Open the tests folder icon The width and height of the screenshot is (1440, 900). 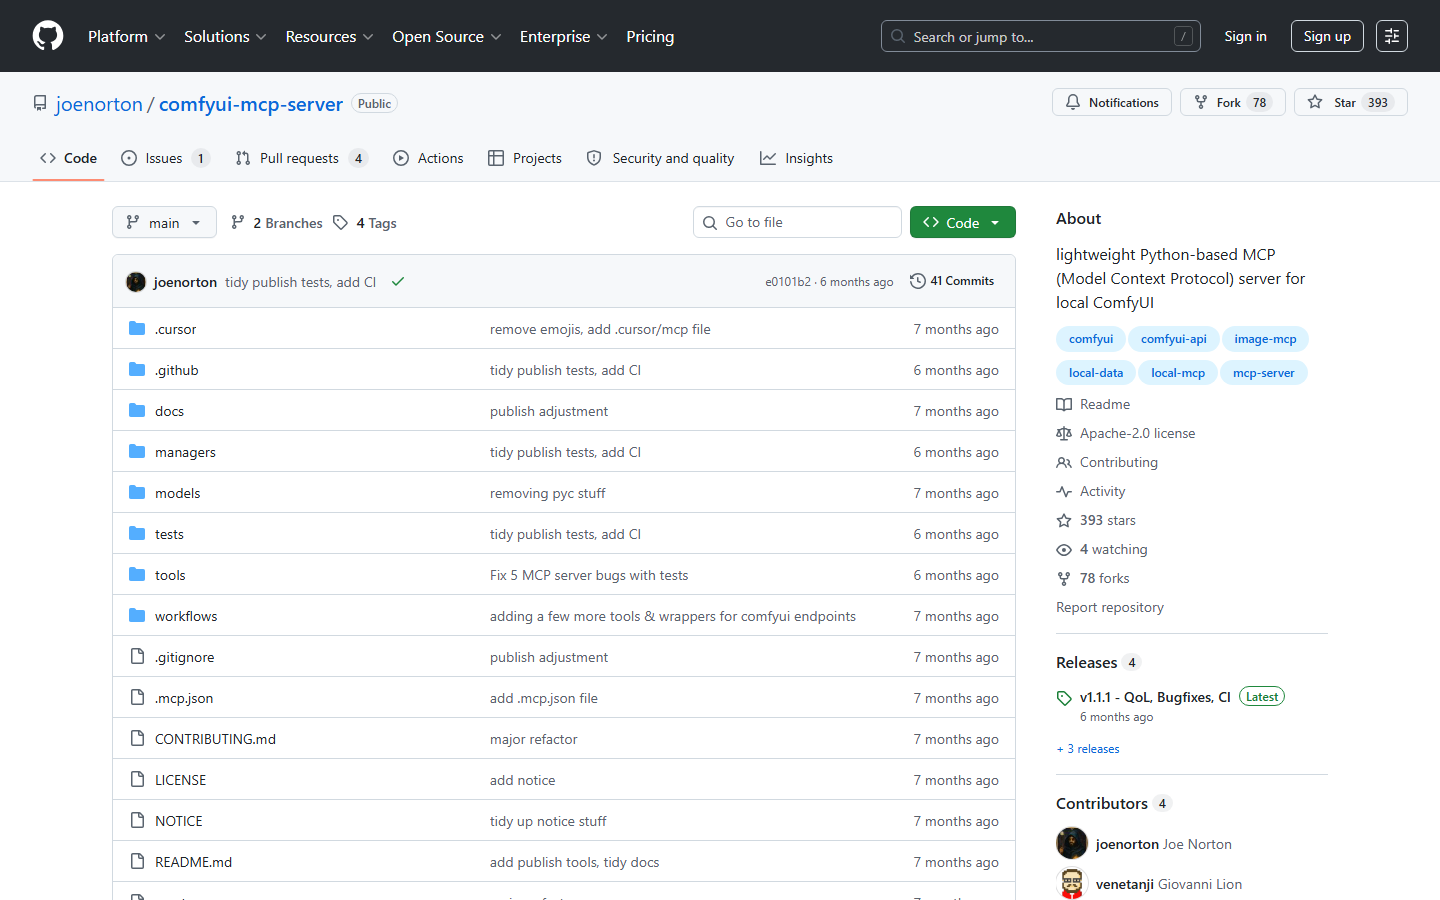pyautogui.click(x=137, y=534)
